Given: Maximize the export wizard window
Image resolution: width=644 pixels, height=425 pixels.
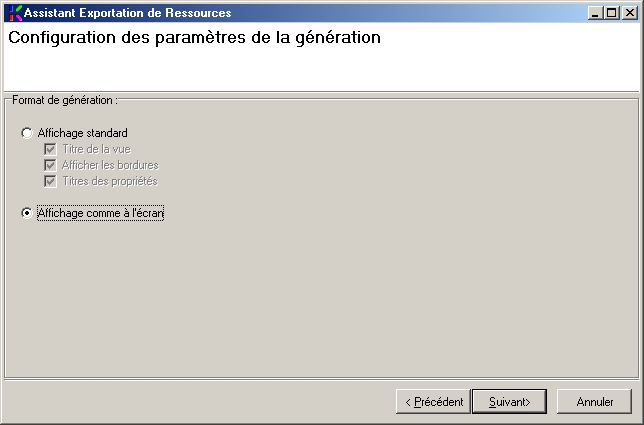Looking at the screenshot, I should coord(612,13).
